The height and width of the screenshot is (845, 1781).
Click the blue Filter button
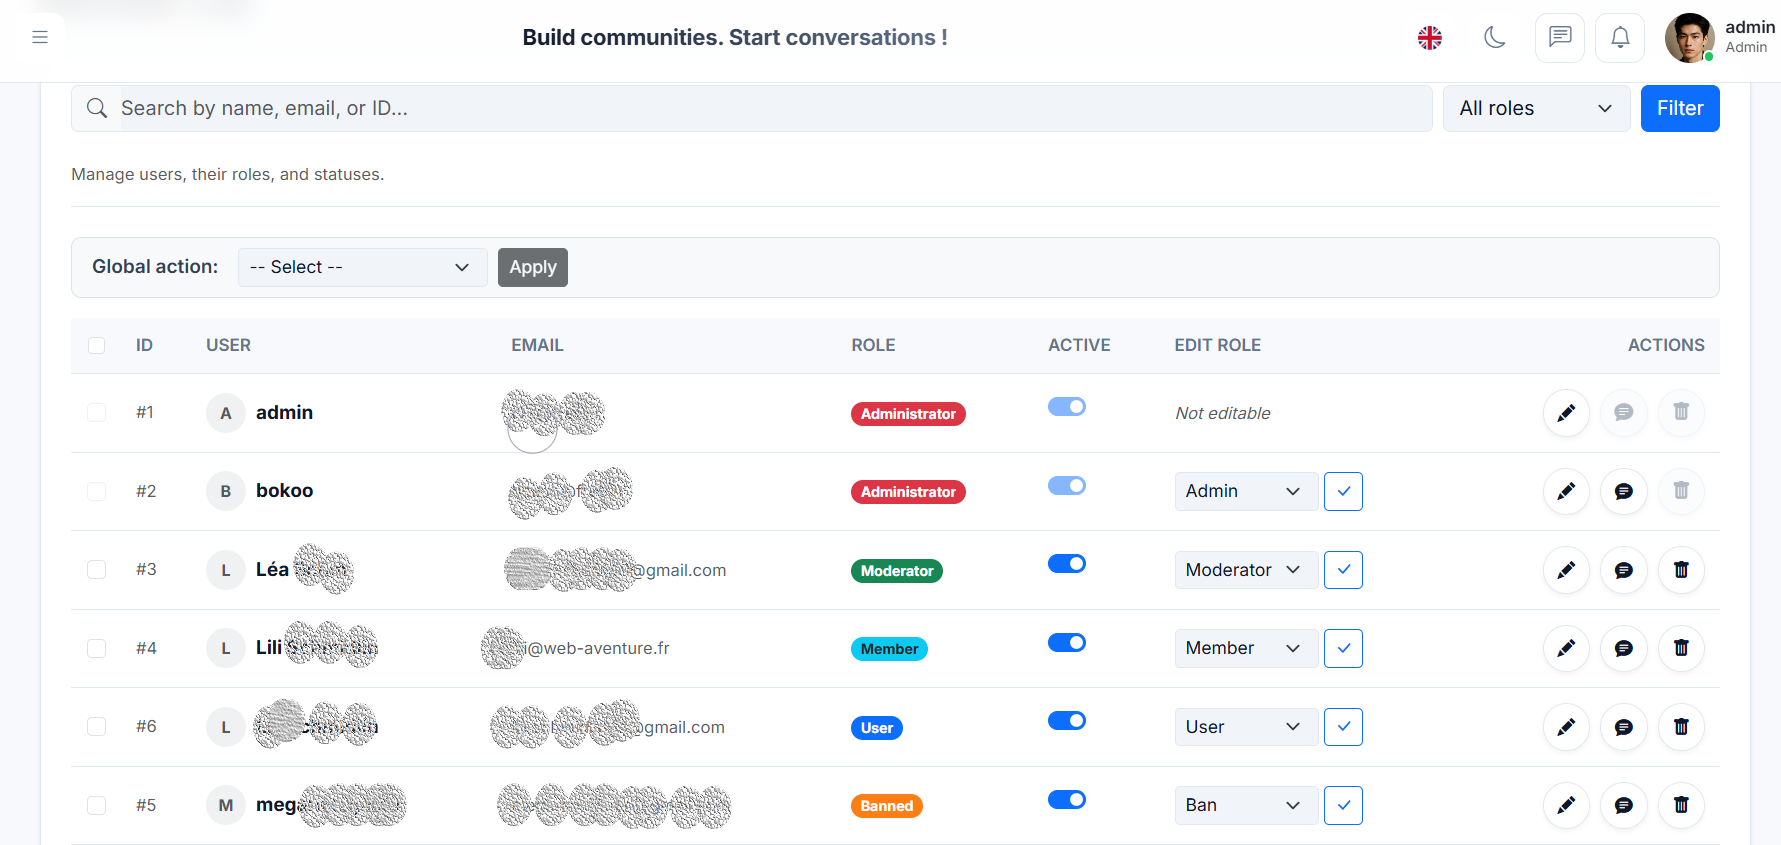click(x=1680, y=108)
